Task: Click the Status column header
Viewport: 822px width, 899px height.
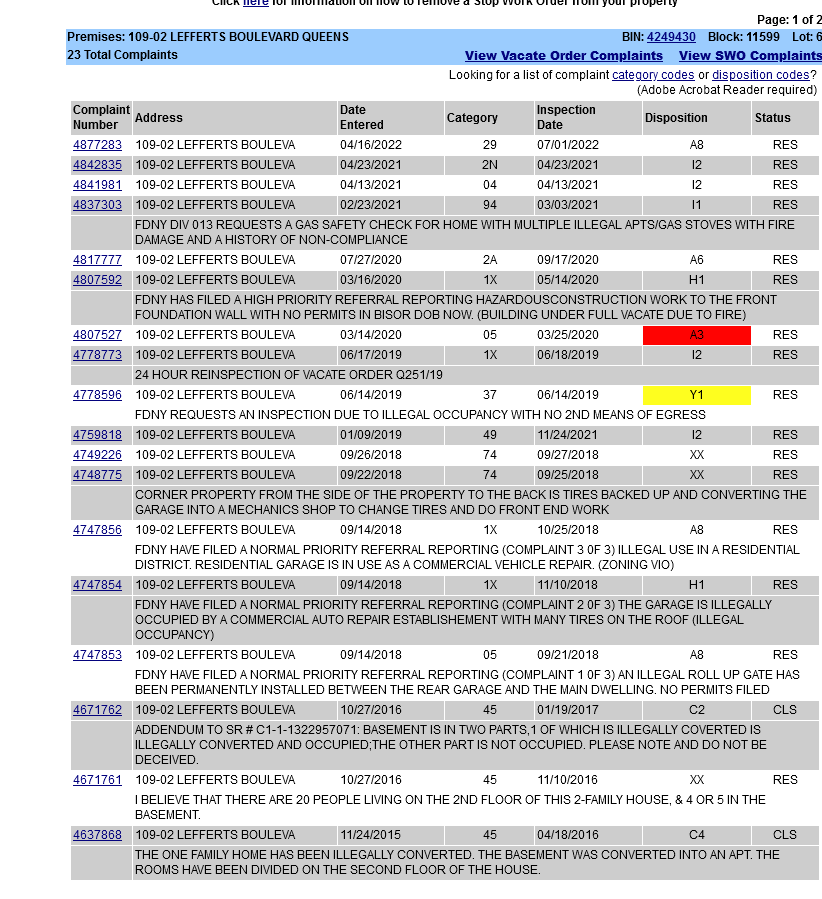Action: (785, 118)
